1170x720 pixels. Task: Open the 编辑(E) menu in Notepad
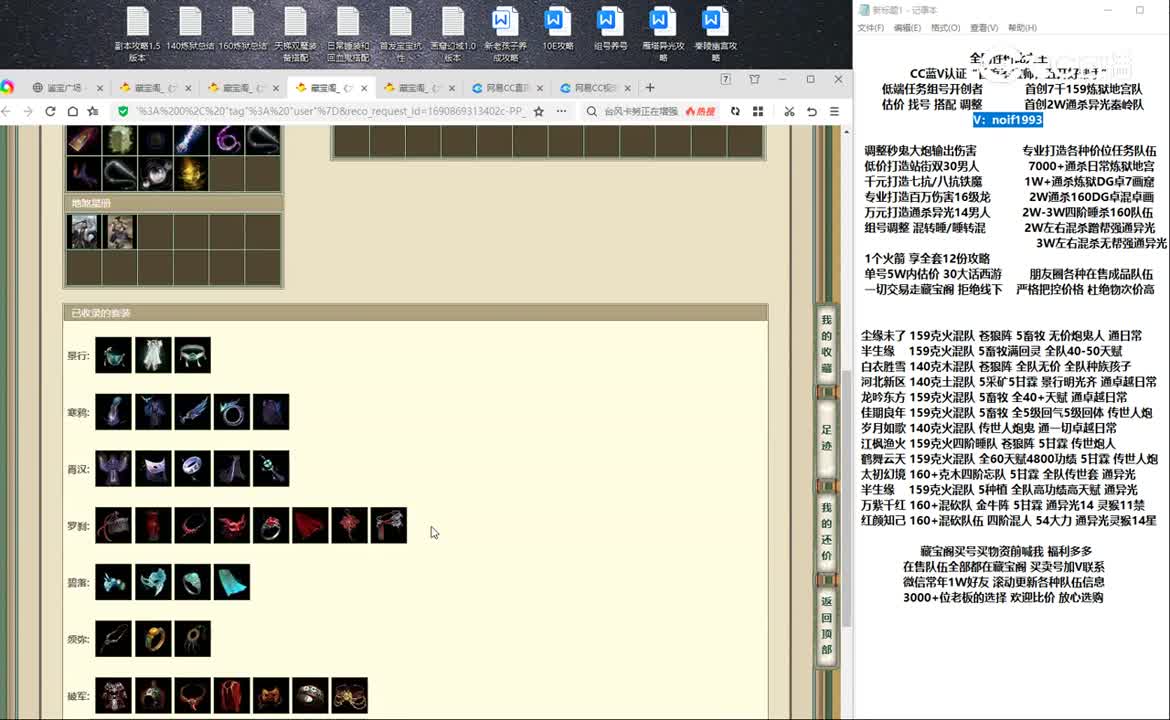pos(907,28)
